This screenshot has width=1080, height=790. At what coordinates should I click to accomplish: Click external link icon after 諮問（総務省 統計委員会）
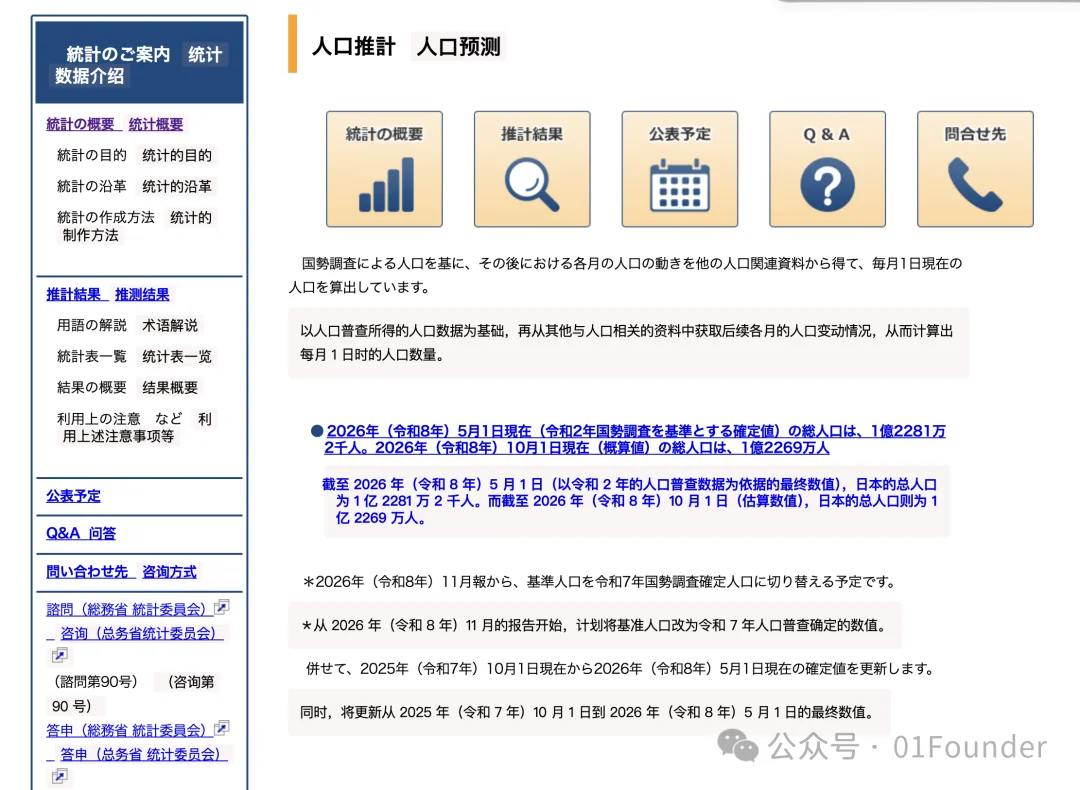(222, 607)
